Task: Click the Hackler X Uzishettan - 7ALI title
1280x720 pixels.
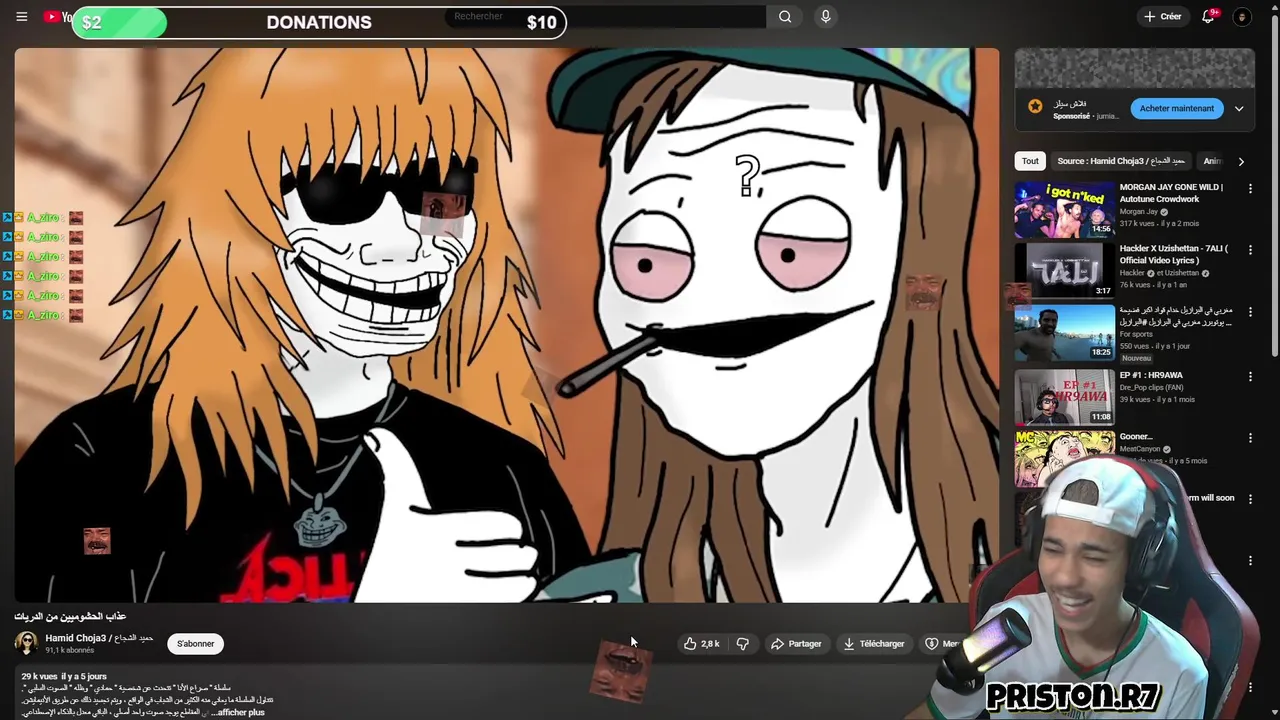Action: [1173, 254]
